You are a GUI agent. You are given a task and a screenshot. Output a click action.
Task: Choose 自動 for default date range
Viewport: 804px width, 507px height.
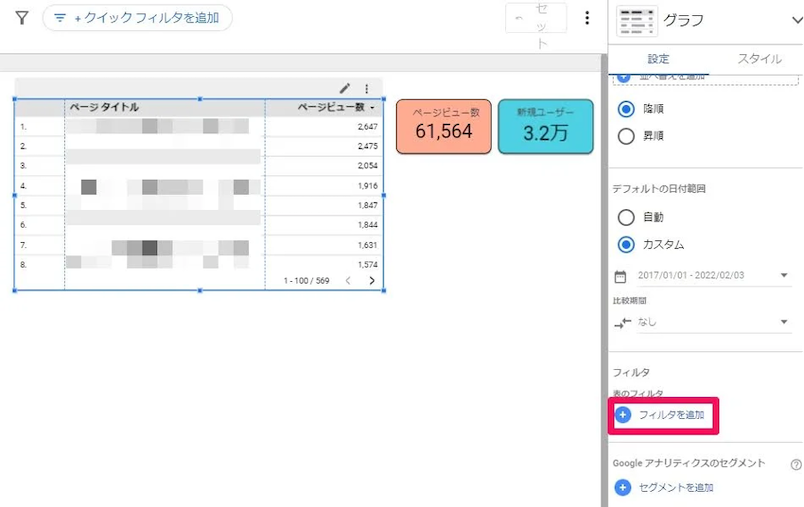pyautogui.click(x=627, y=217)
